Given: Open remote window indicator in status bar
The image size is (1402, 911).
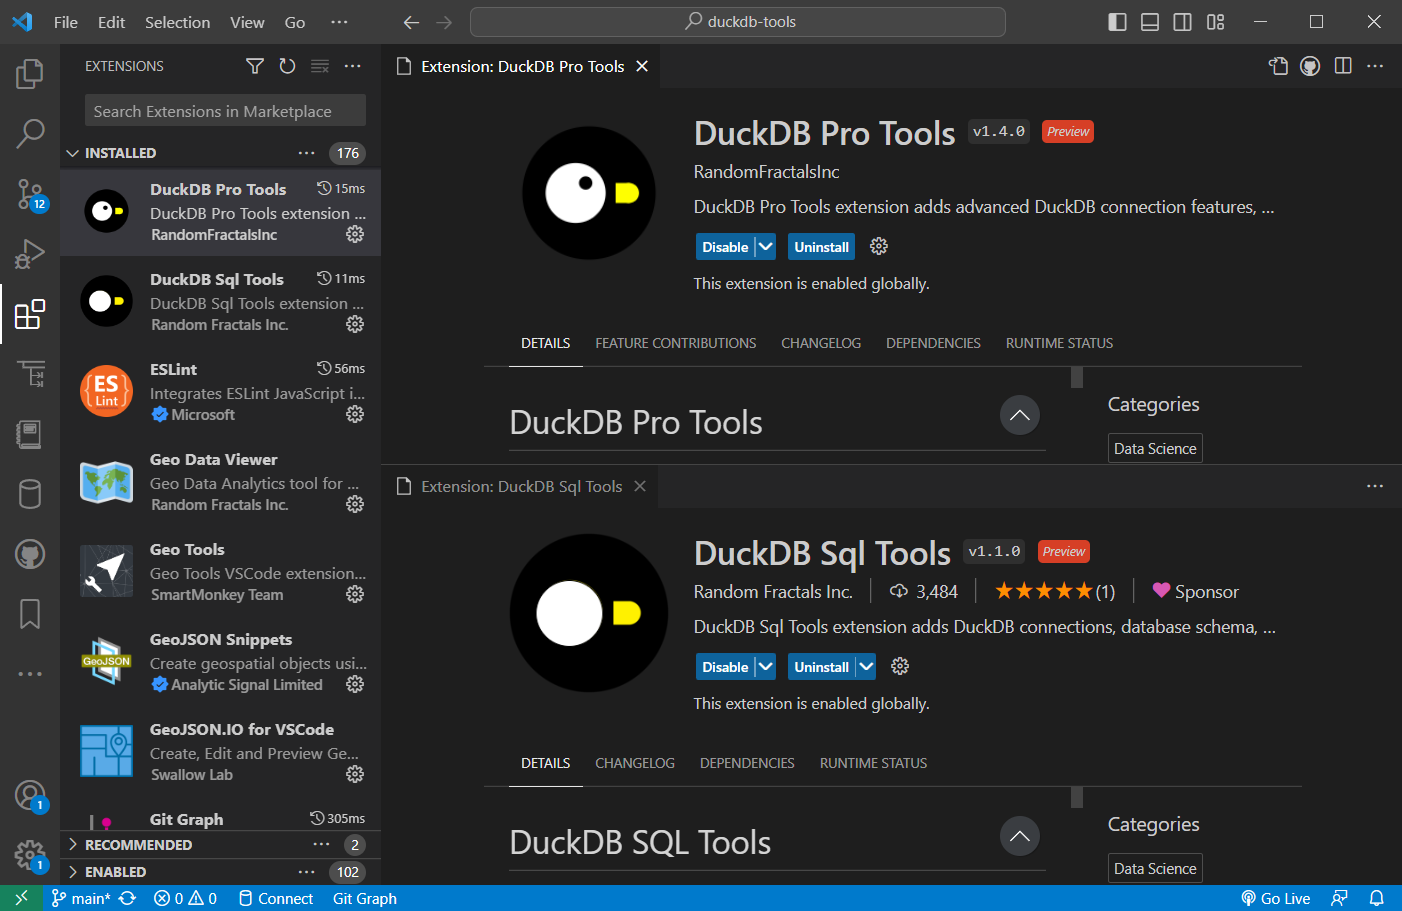Looking at the screenshot, I should (x=22, y=898).
